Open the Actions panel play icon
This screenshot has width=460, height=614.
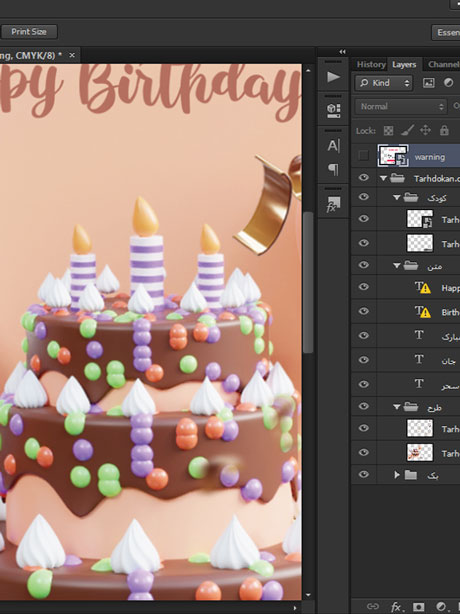tap(333, 77)
